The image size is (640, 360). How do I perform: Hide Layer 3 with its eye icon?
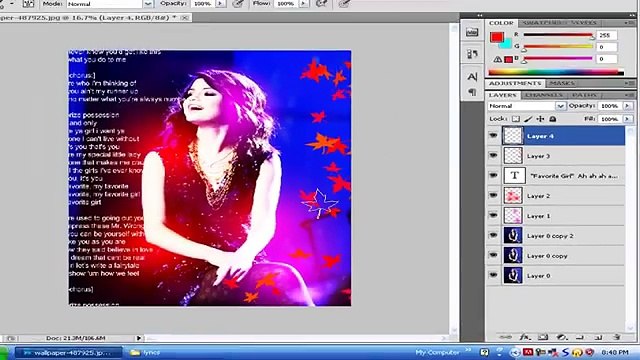click(493, 156)
